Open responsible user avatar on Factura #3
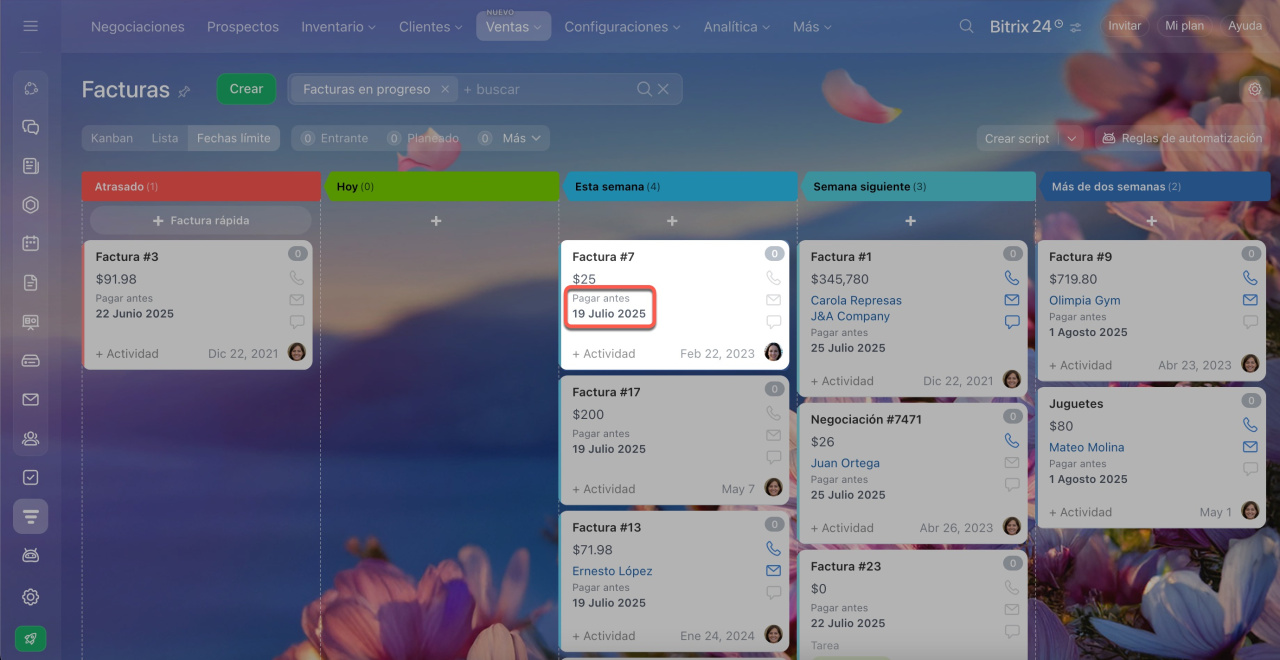This screenshot has width=1280, height=660. [x=297, y=352]
